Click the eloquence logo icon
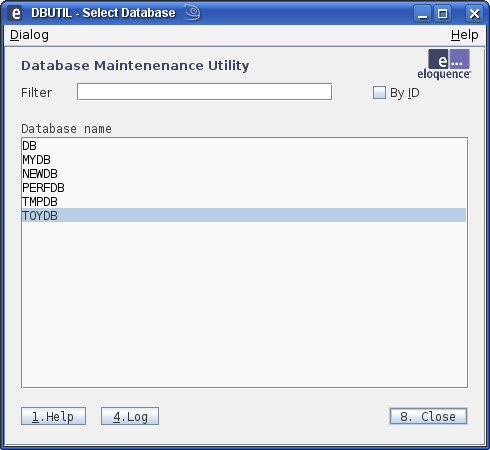Screen dimensions: 490x450 [444, 64]
